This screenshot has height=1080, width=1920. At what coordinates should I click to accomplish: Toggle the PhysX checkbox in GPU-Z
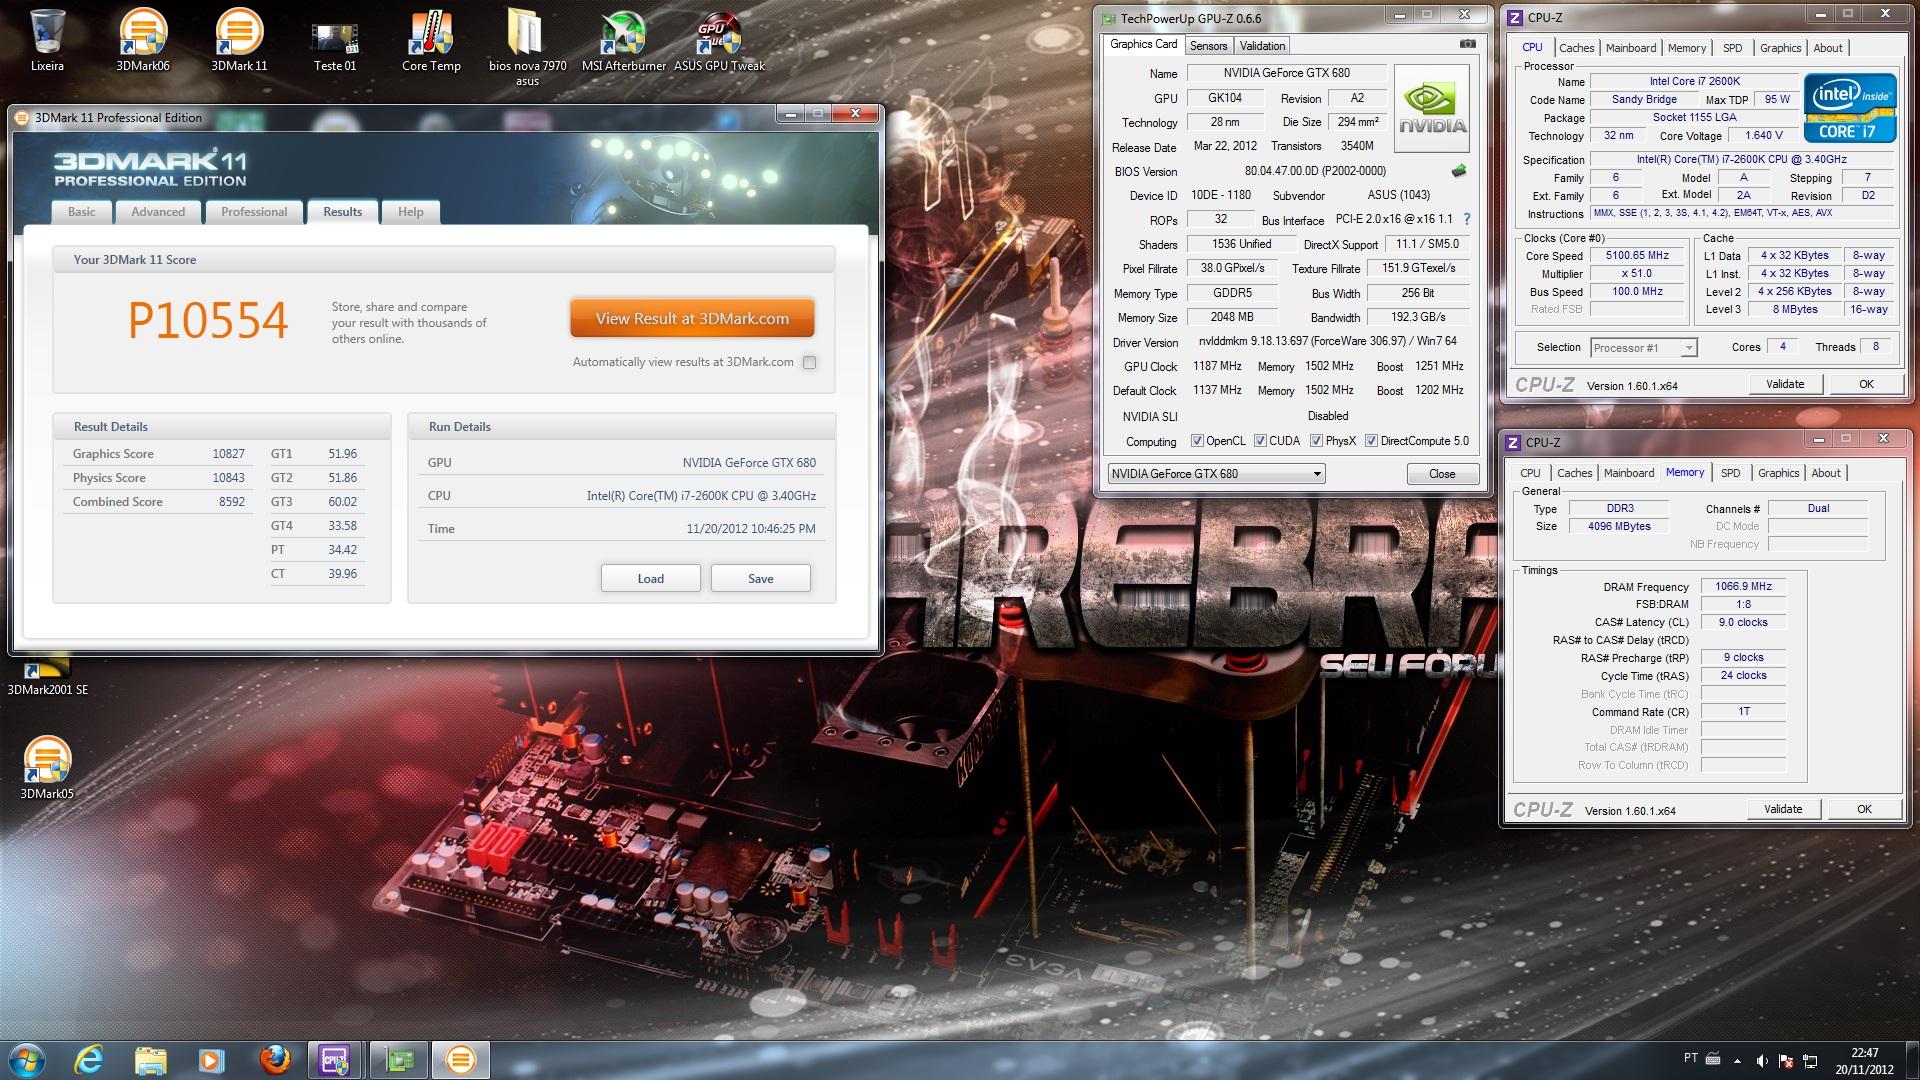tap(1316, 441)
